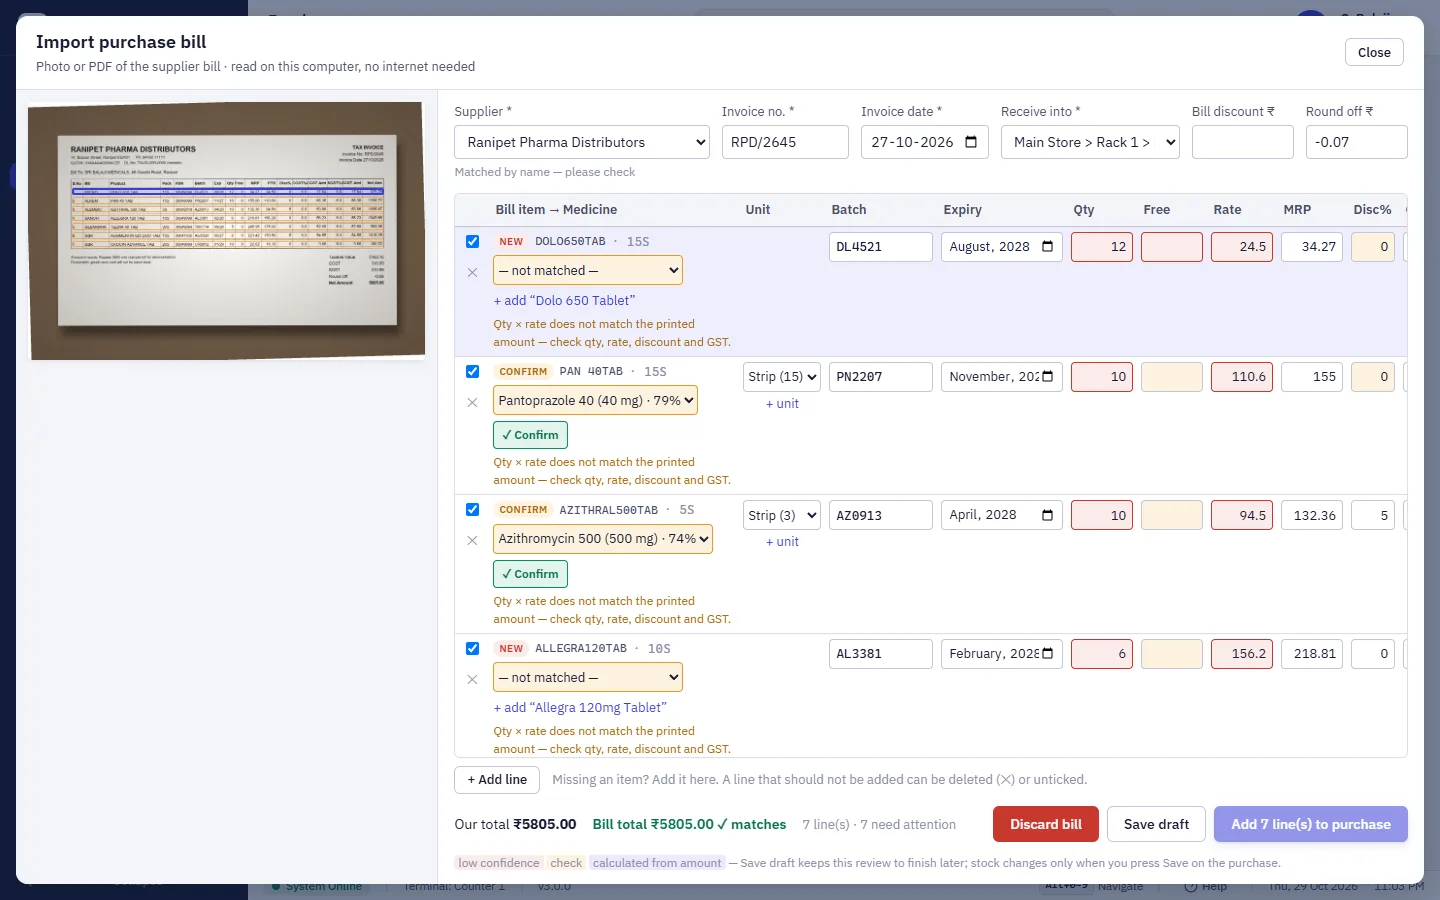Untick the AZITHRAL500TAB line checkbox
The height and width of the screenshot is (900, 1440).
[472, 509]
